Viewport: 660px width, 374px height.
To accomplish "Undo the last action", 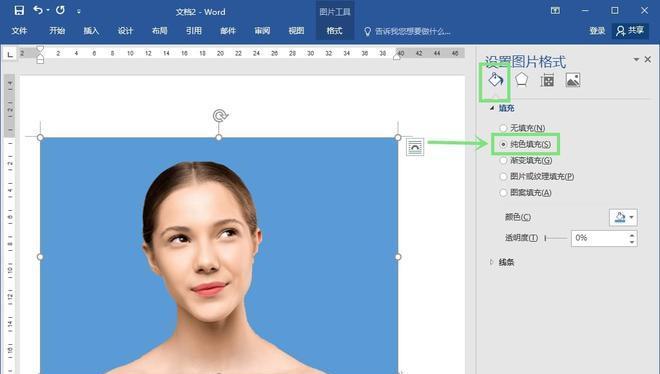I will pyautogui.click(x=38, y=10).
